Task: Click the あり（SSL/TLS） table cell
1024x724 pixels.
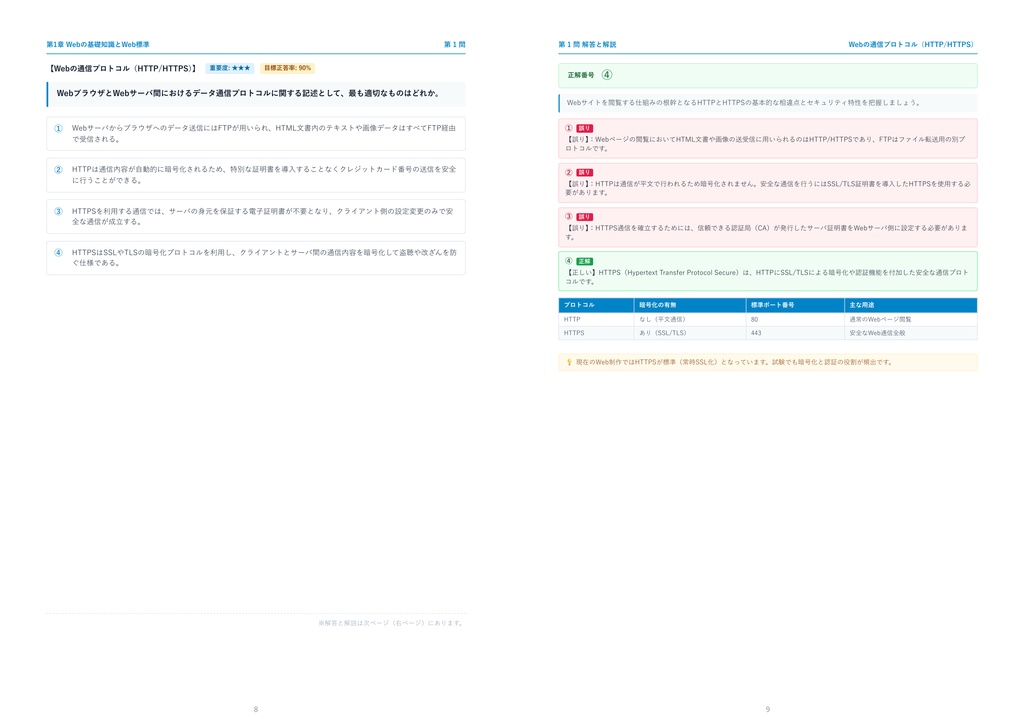Action: [690, 333]
